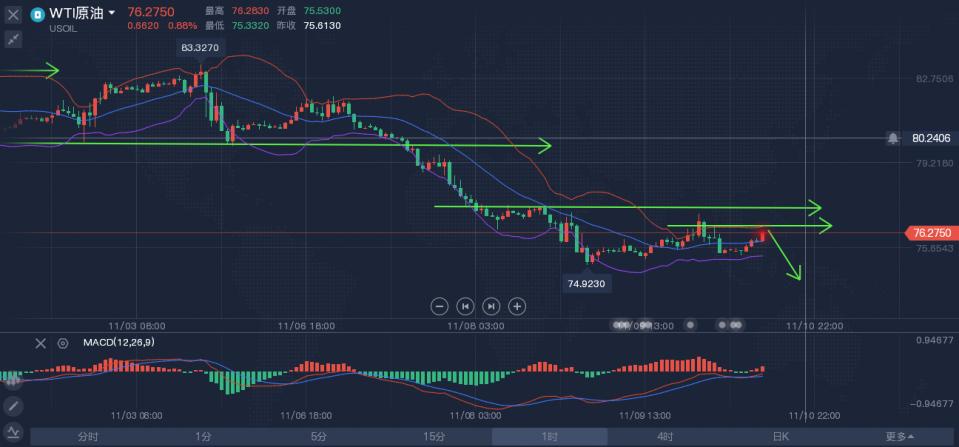Expand the 更多 timeframe options
Screen dimensions: 959x447
point(898,437)
